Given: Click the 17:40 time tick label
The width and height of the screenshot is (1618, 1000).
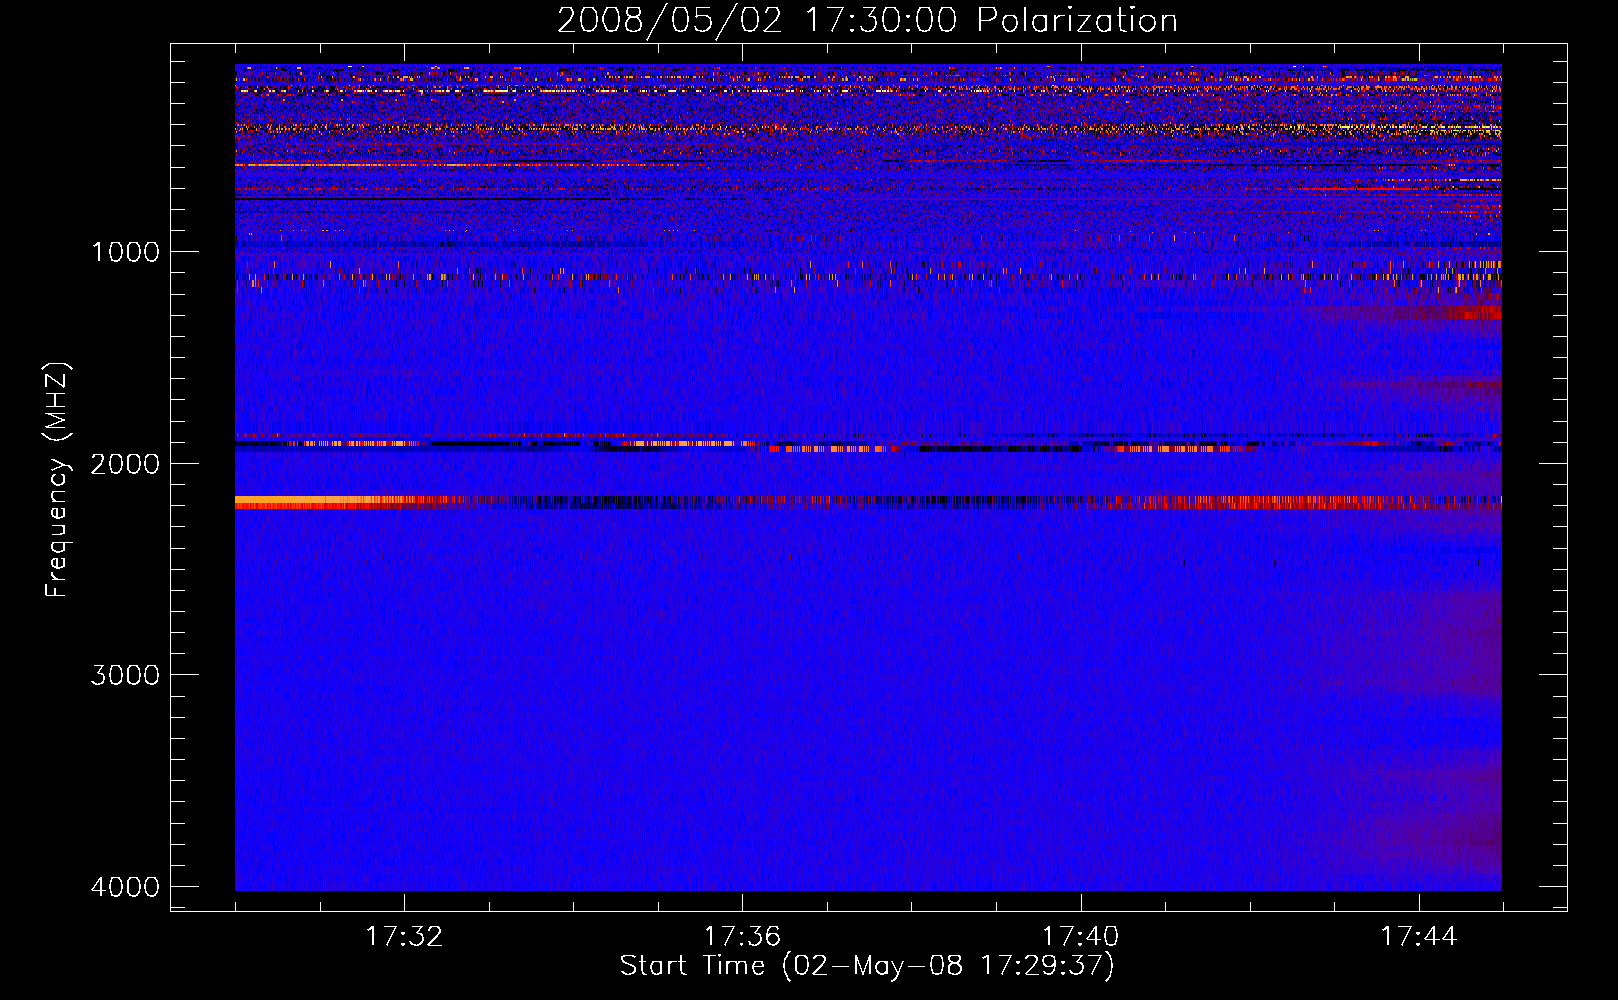Looking at the screenshot, I should coord(1081,937).
